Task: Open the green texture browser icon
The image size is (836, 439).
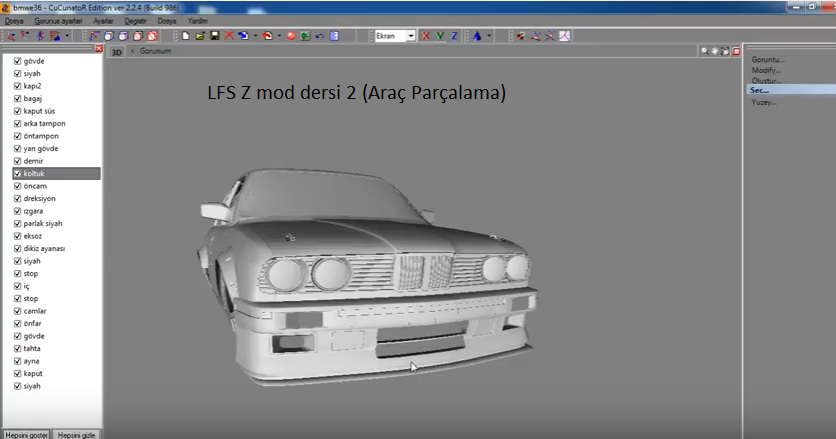Action: (x=306, y=36)
